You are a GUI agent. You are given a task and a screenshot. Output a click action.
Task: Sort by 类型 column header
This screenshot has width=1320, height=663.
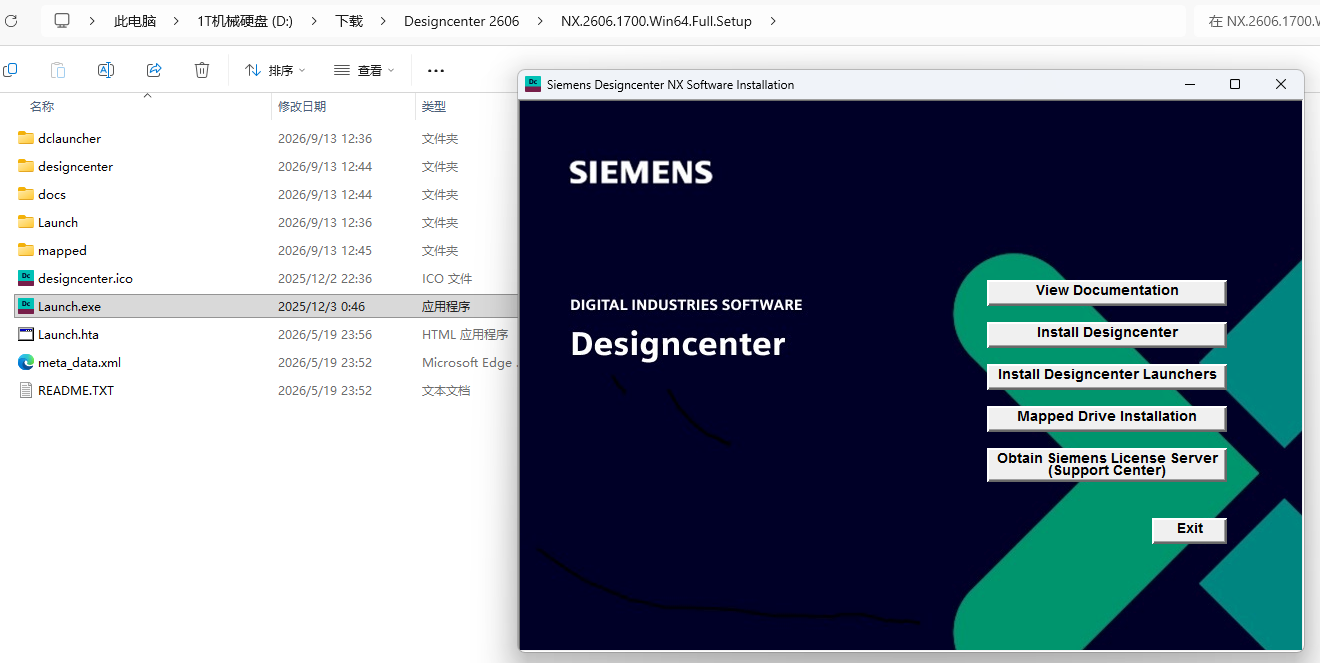434,106
